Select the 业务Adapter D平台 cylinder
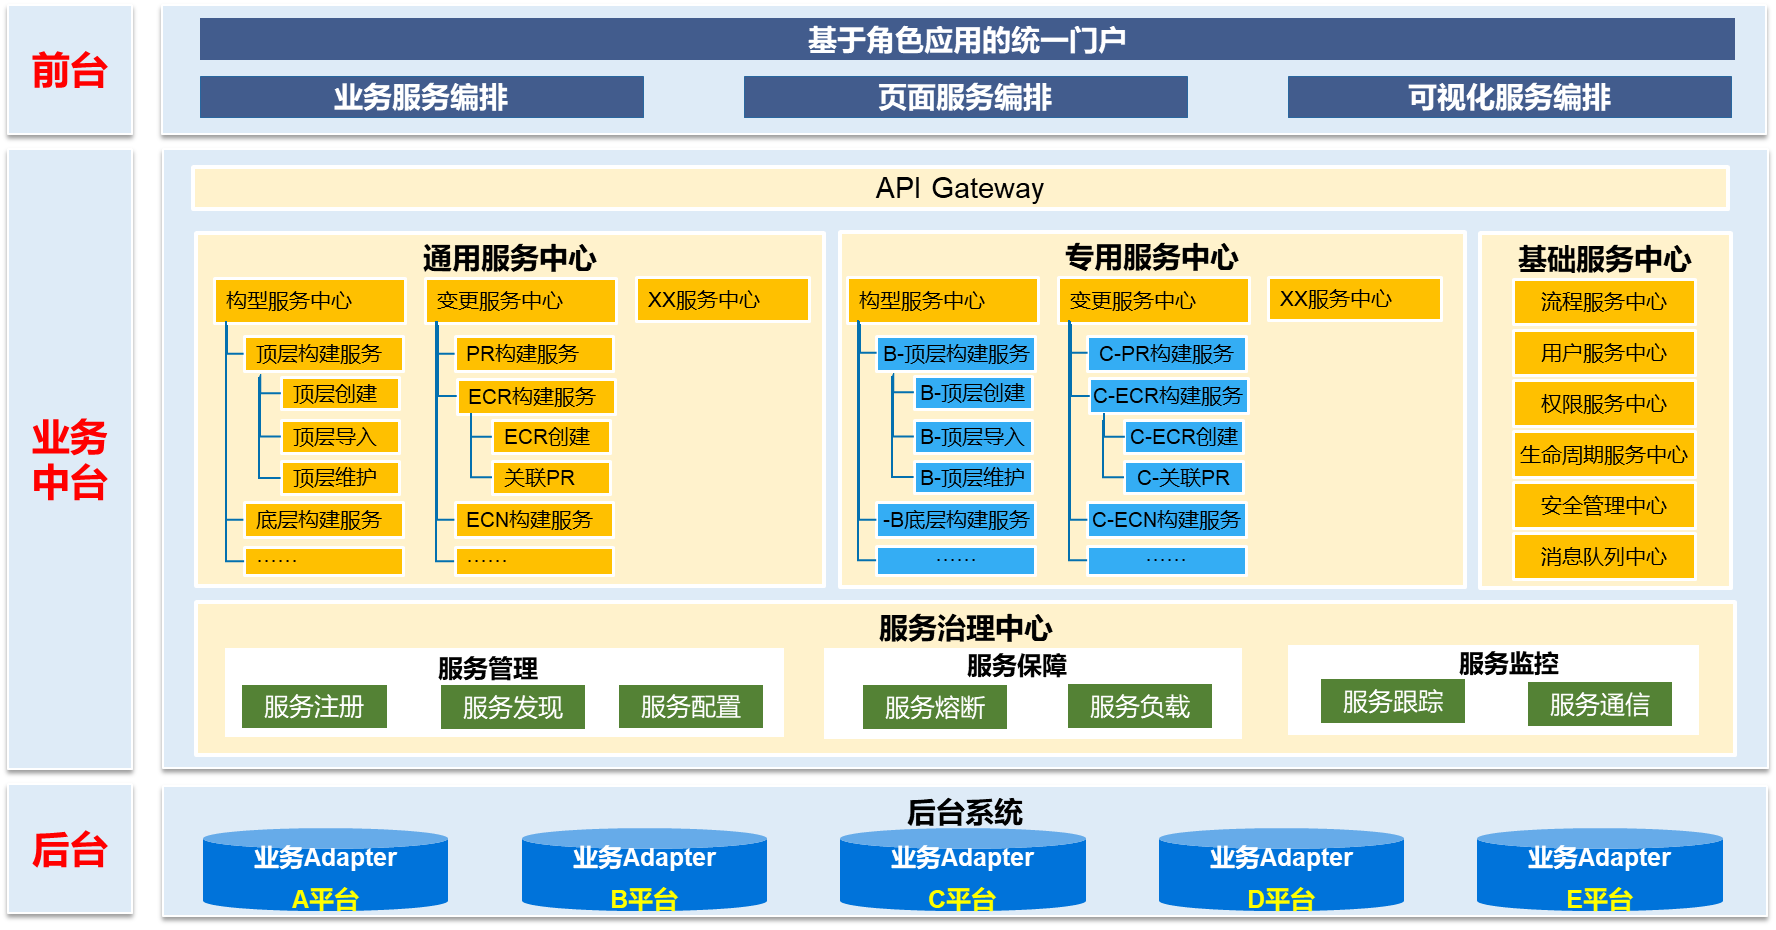This screenshot has width=1776, height=930. pyautogui.click(x=1281, y=870)
